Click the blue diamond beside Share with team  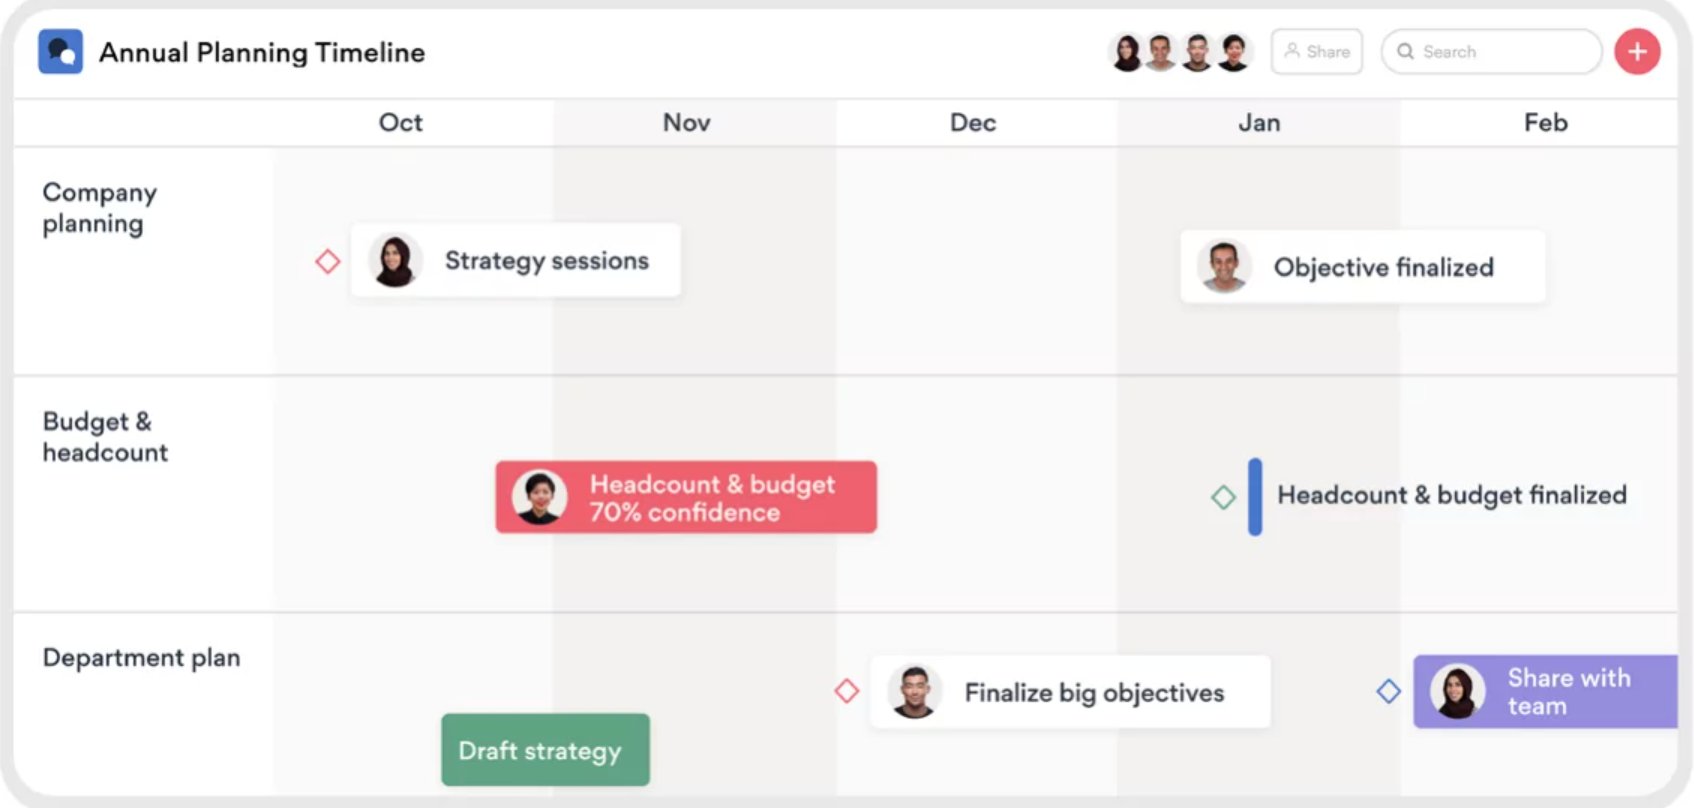click(1388, 691)
